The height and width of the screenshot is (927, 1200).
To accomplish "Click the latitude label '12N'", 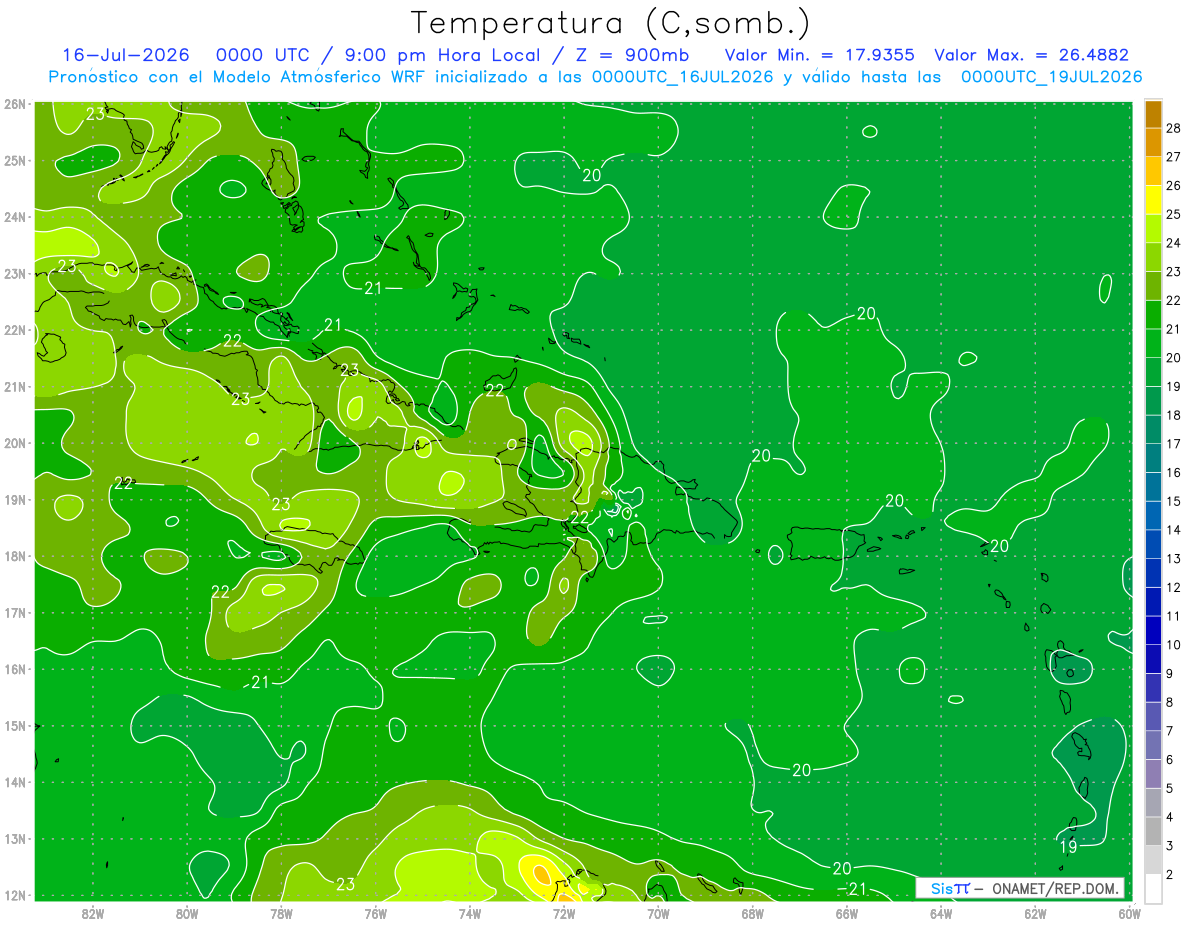I will coord(14,895).
